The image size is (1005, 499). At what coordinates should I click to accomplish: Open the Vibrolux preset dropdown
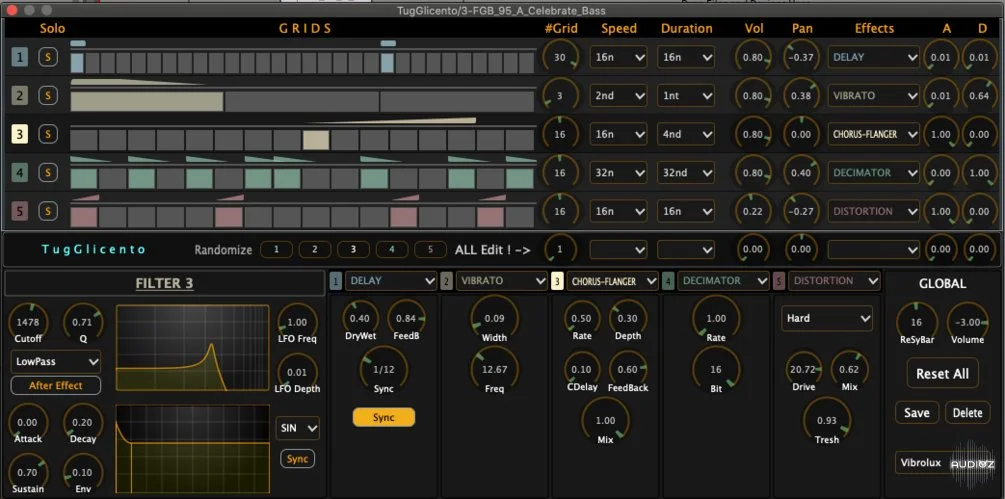click(x=942, y=463)
